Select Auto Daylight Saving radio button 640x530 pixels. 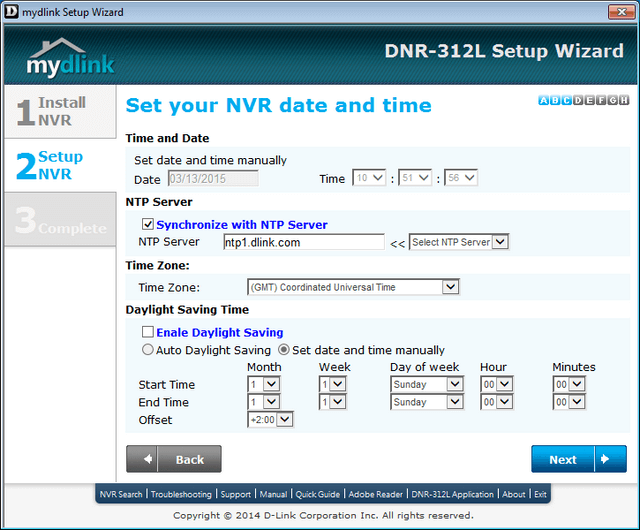[x=147, y=350]
